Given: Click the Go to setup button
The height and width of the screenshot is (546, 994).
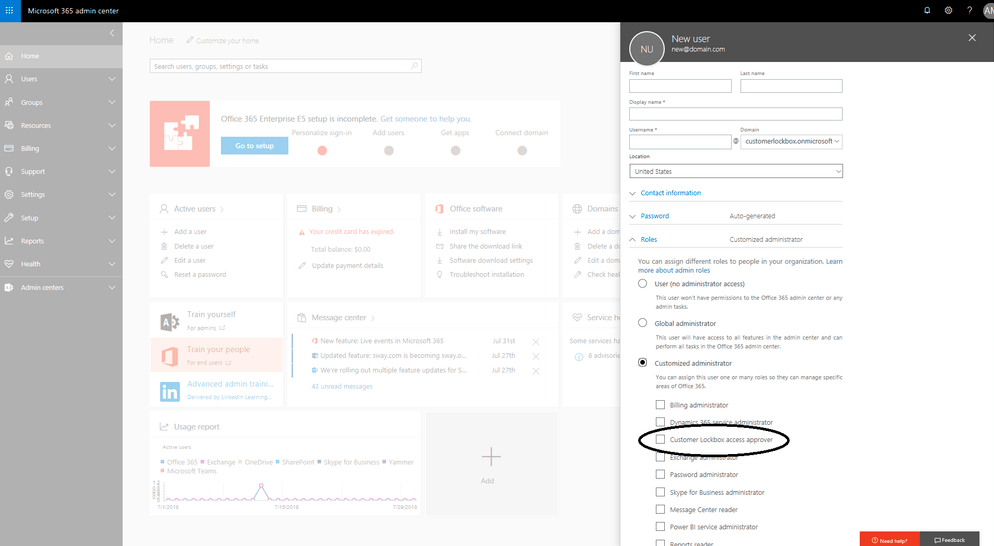Looking at the screenshot, I should pyautogui.click(x=254, y=145).
